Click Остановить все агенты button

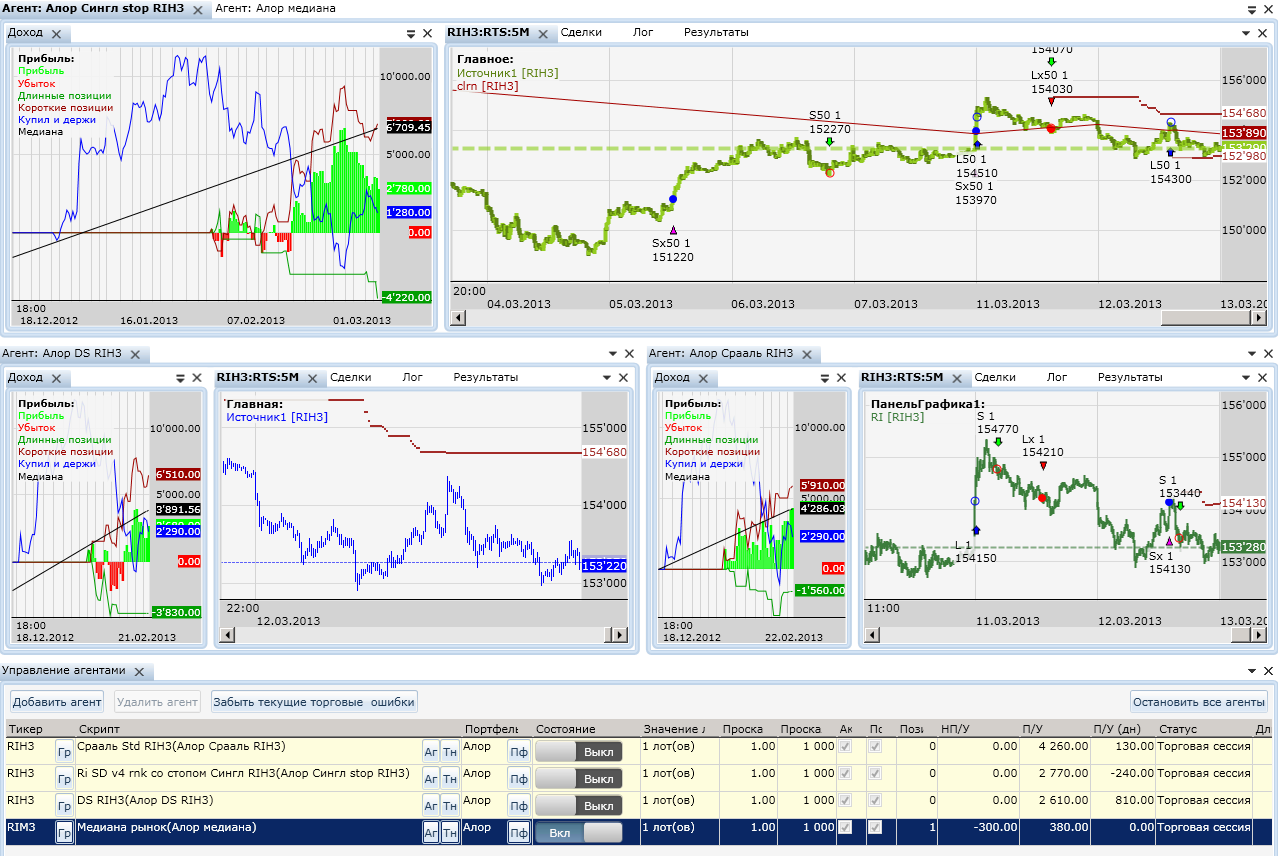coord(1199,702)
